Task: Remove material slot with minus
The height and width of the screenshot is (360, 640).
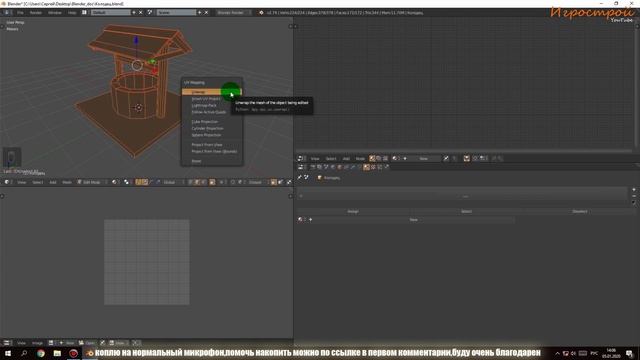Action: click(x=634, y=196)
